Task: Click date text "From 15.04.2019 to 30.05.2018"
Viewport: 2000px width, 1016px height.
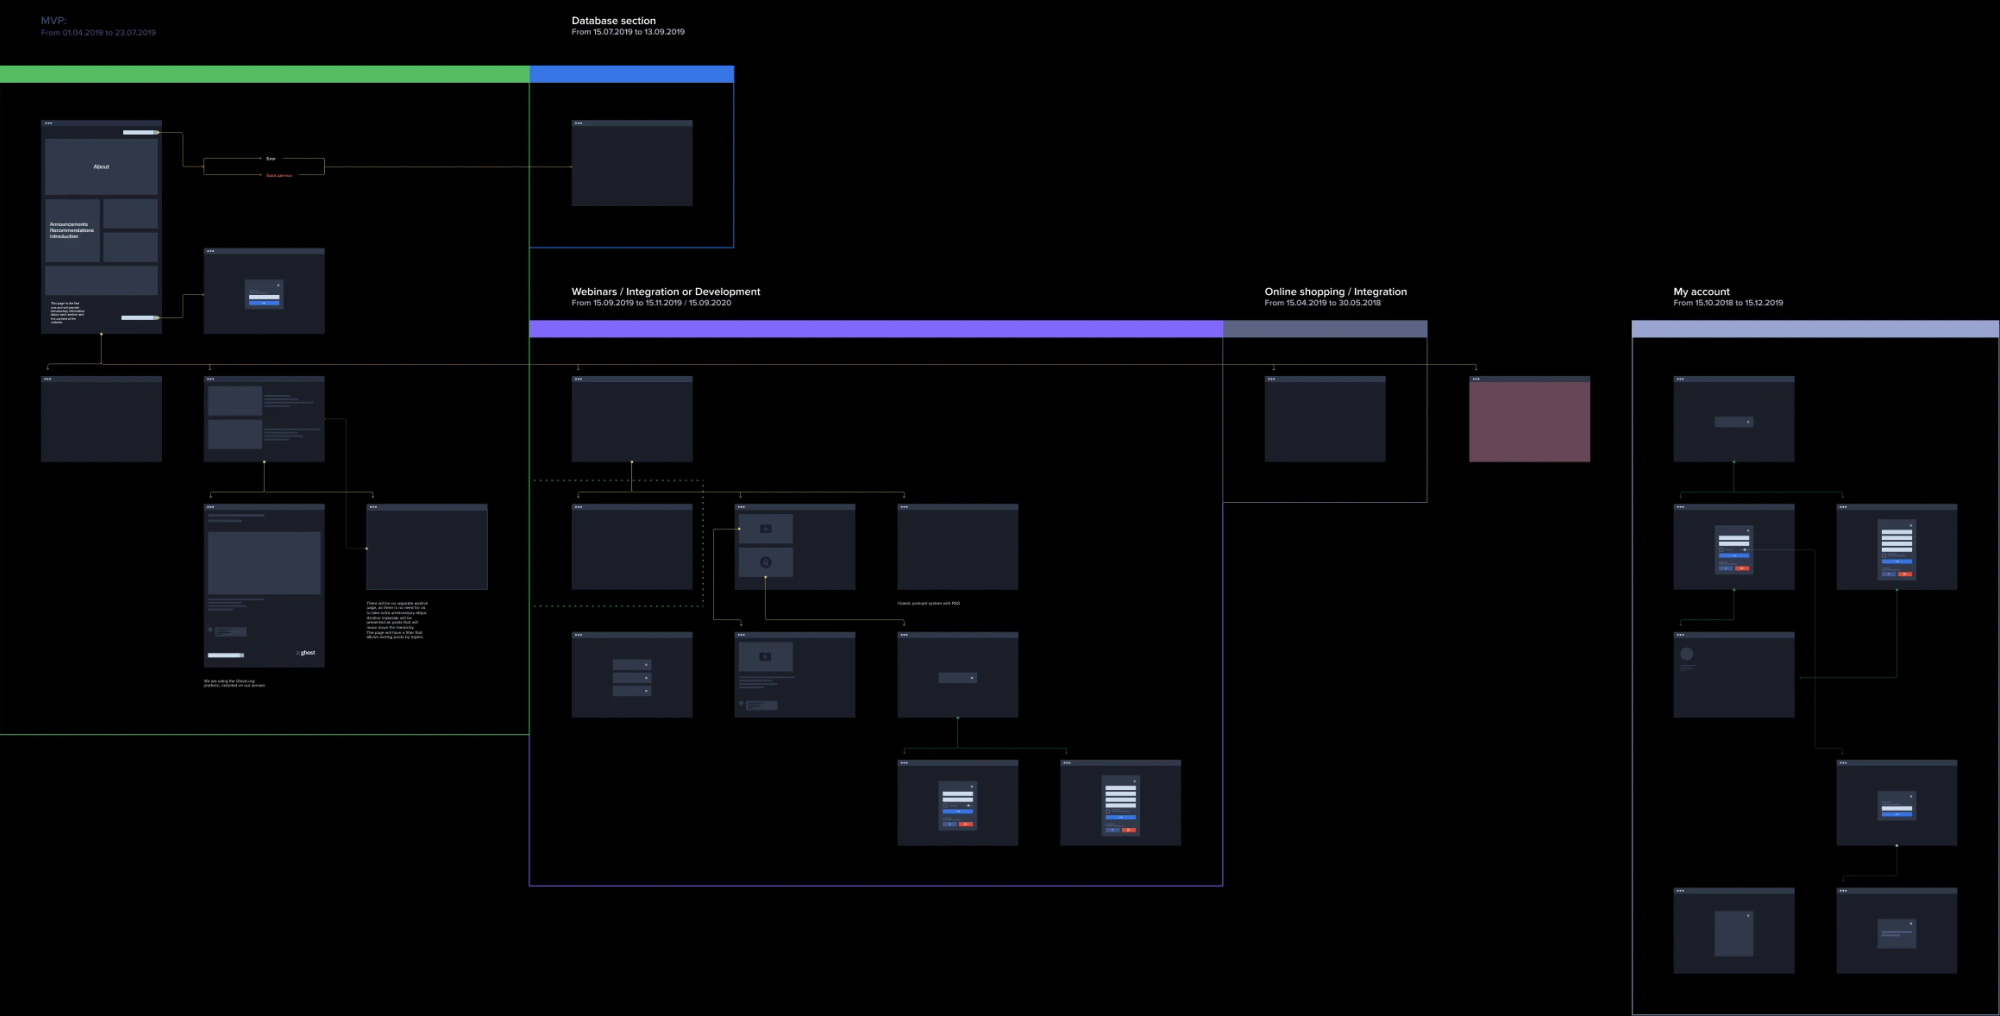Action: coord(1322,303)
